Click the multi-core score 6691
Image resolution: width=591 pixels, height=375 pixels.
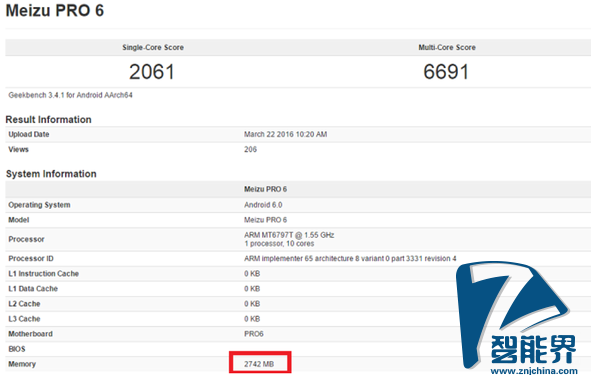point(446,72)
